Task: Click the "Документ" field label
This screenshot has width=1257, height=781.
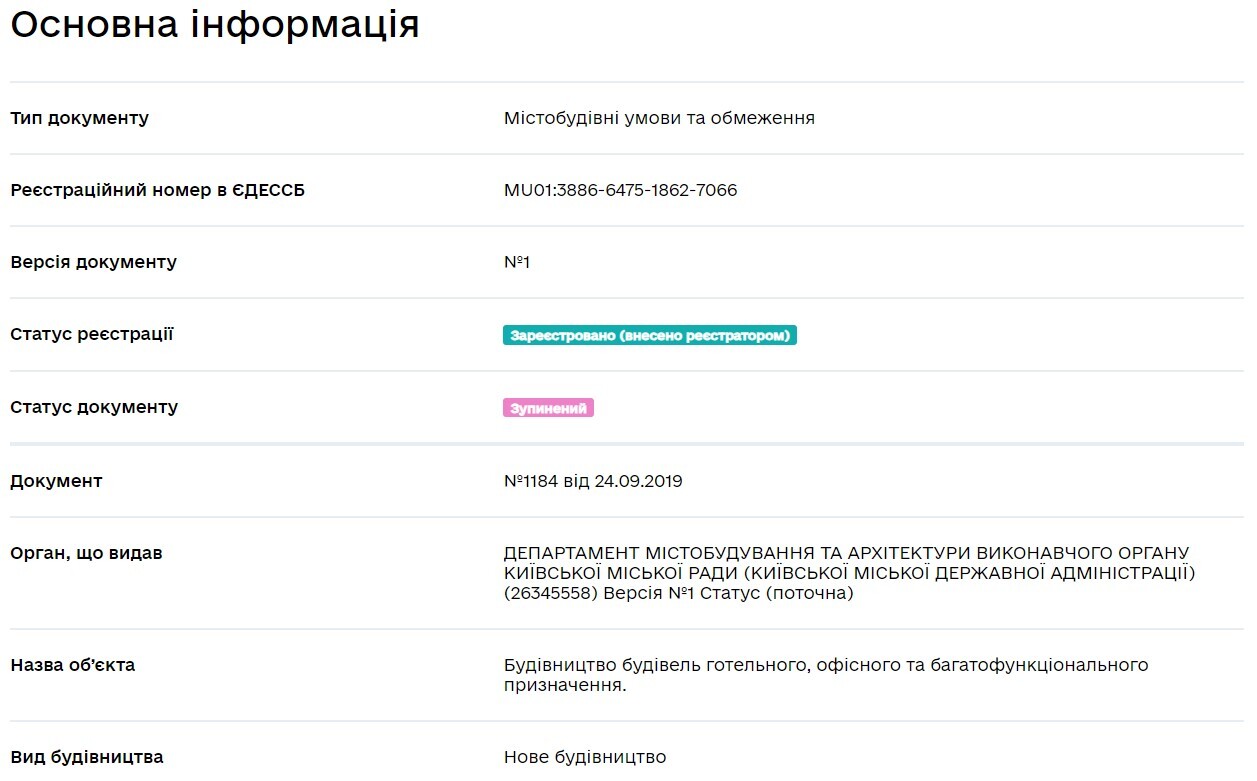Action: tap(56, 481)
